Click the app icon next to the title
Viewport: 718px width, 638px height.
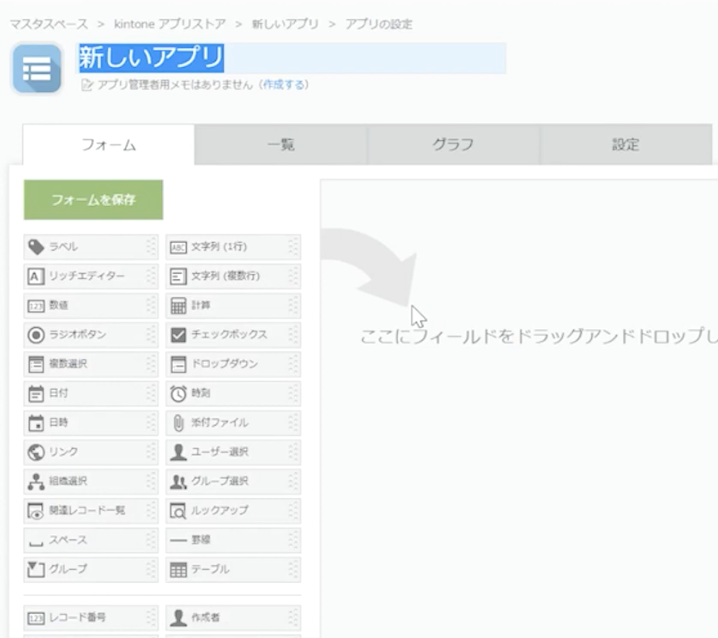click(x=37, y=68)
